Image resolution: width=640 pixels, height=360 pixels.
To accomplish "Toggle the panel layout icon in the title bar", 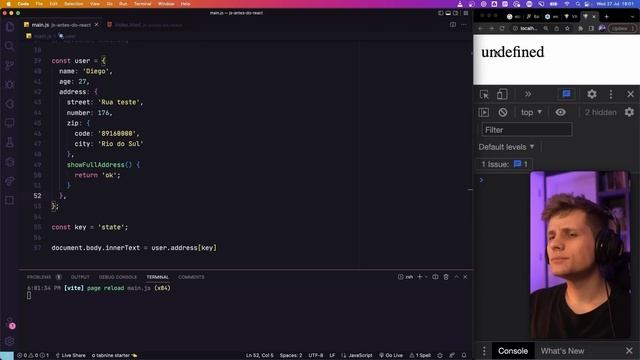I will [448, 13].
